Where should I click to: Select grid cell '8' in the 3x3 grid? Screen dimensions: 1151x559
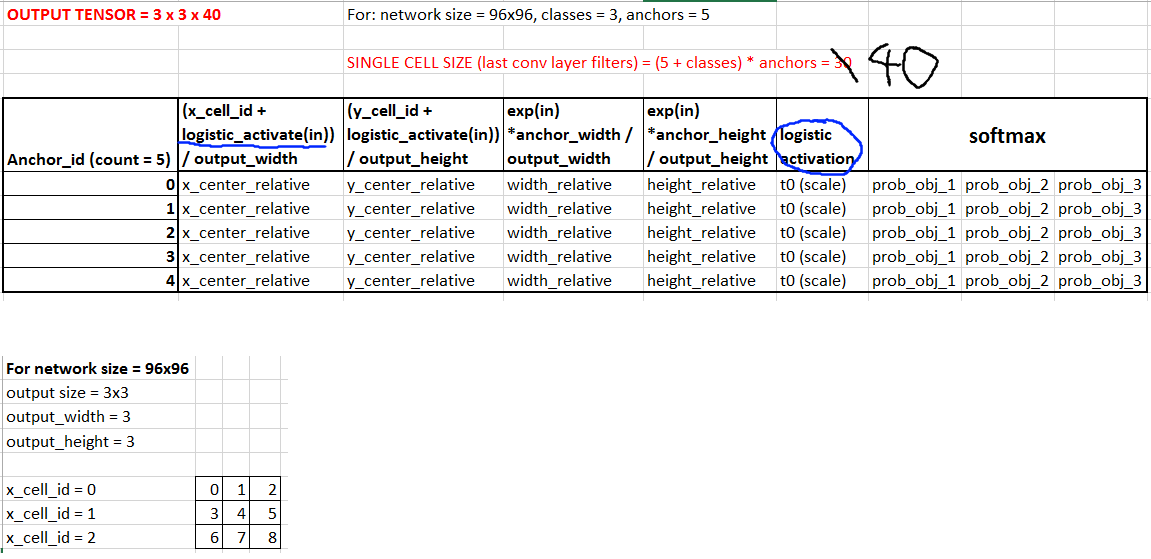tap(266, 538)
